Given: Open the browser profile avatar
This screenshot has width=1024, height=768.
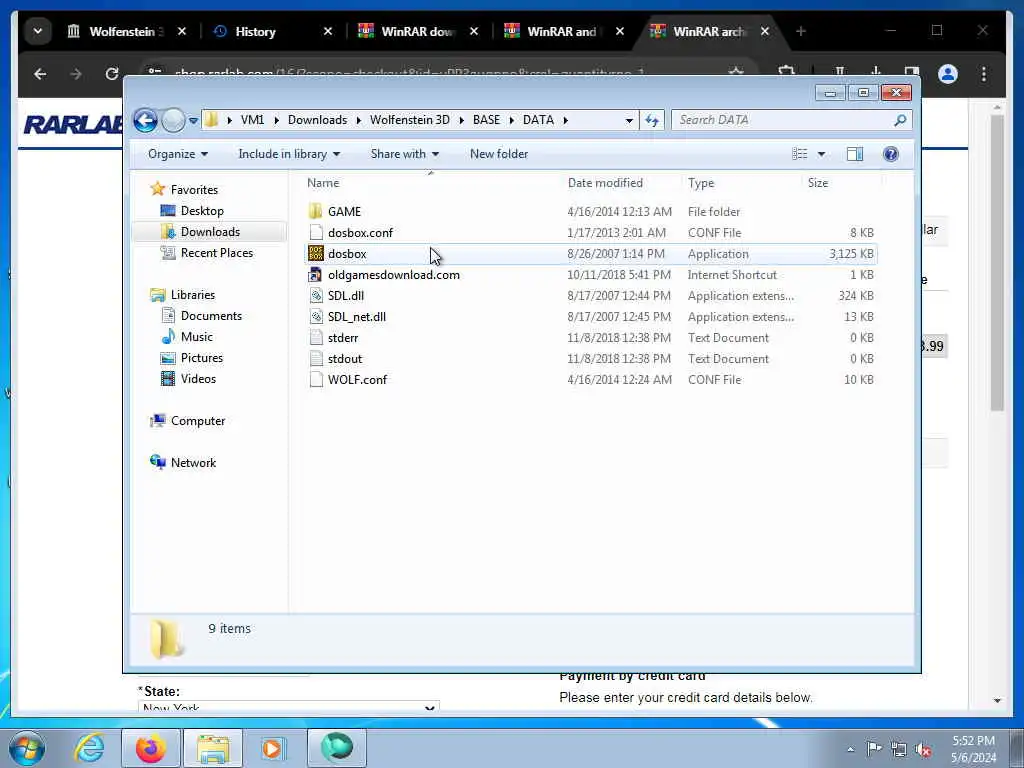Looking at the screenshot, I should click(948, 74).
